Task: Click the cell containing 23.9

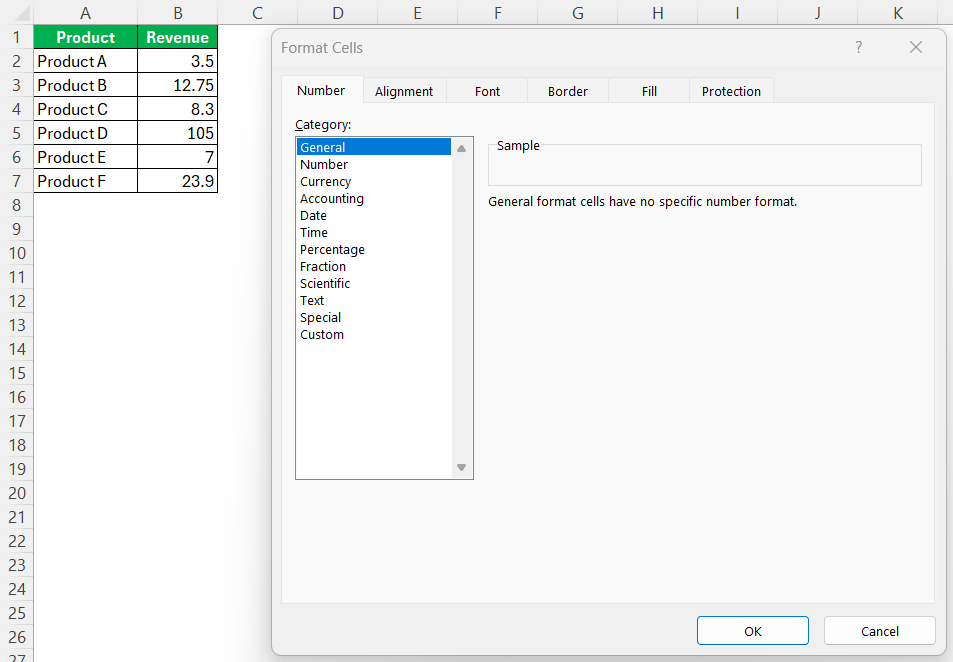Action: [177, 181]
